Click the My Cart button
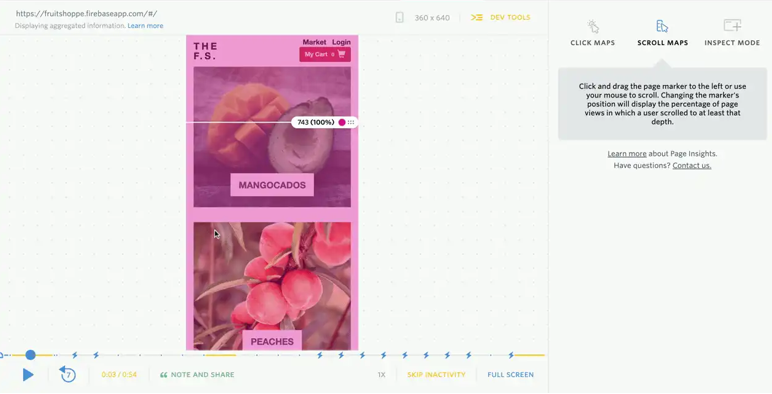This screenshot has width=772, height=394. coord(325,54)
